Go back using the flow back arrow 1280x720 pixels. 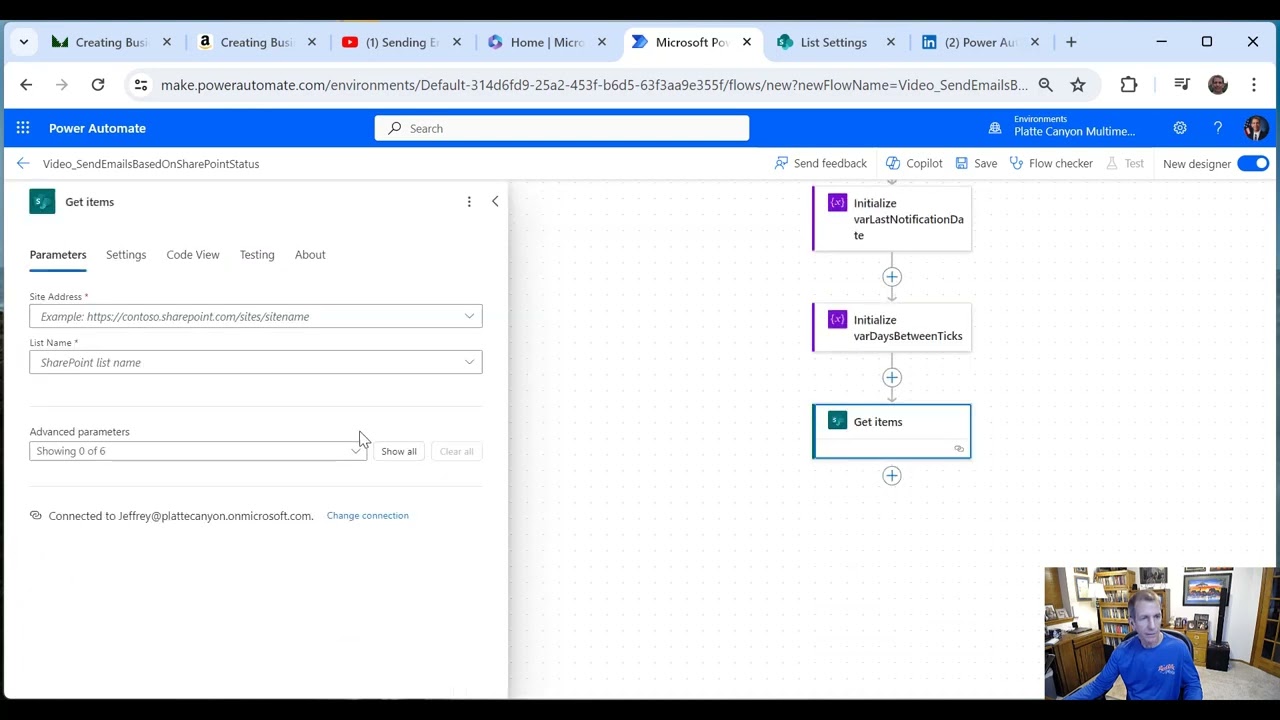23,163
